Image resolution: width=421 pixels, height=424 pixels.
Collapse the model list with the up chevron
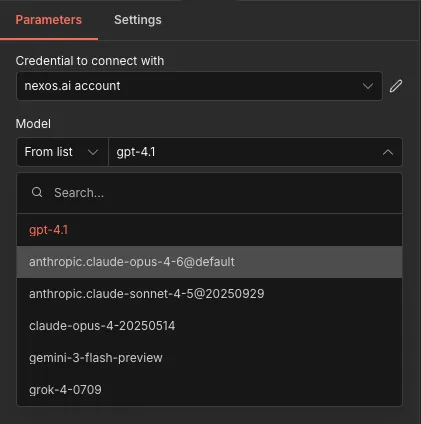point(388,152)
